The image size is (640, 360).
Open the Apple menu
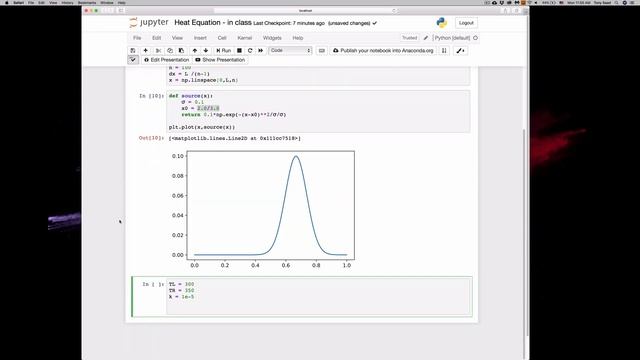point(7,2)
